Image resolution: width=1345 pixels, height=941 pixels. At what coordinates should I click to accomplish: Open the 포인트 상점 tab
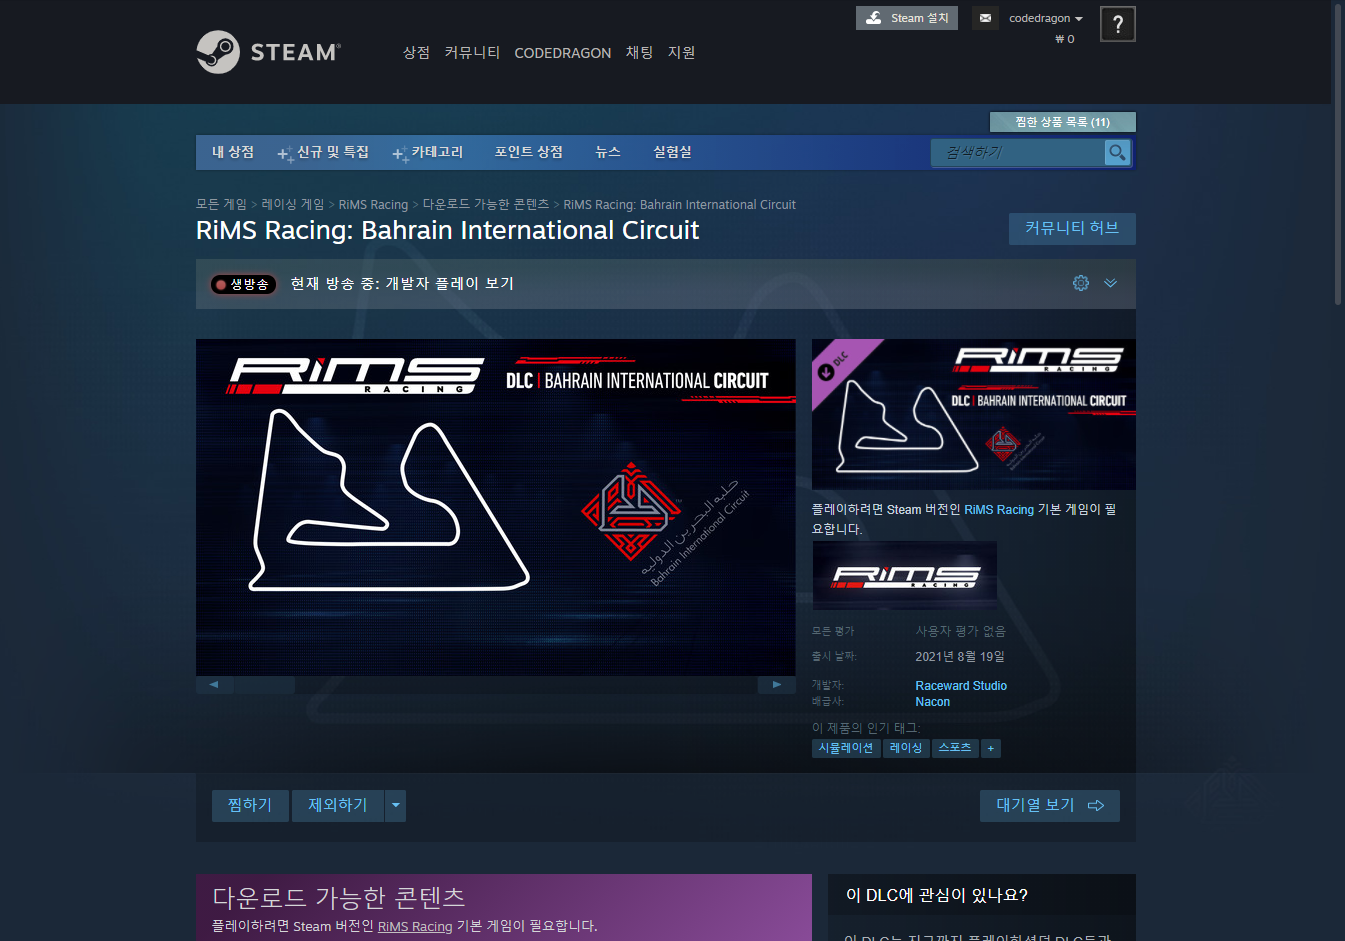pyautogui.click(x=529, y=152)
